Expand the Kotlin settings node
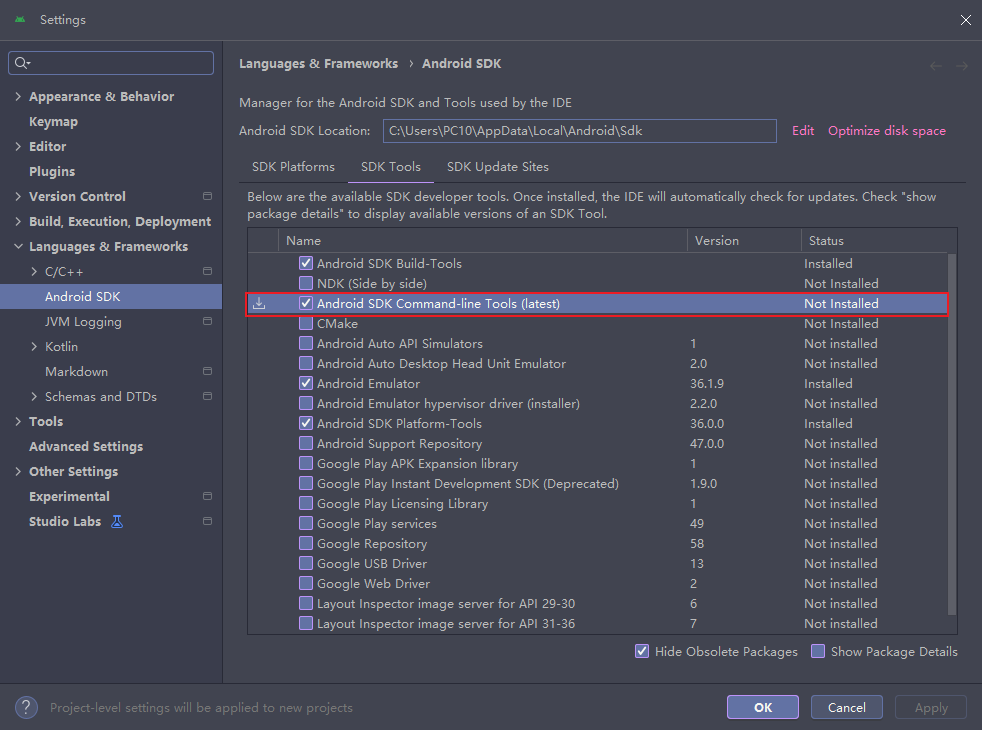 [x=35, y=346]
